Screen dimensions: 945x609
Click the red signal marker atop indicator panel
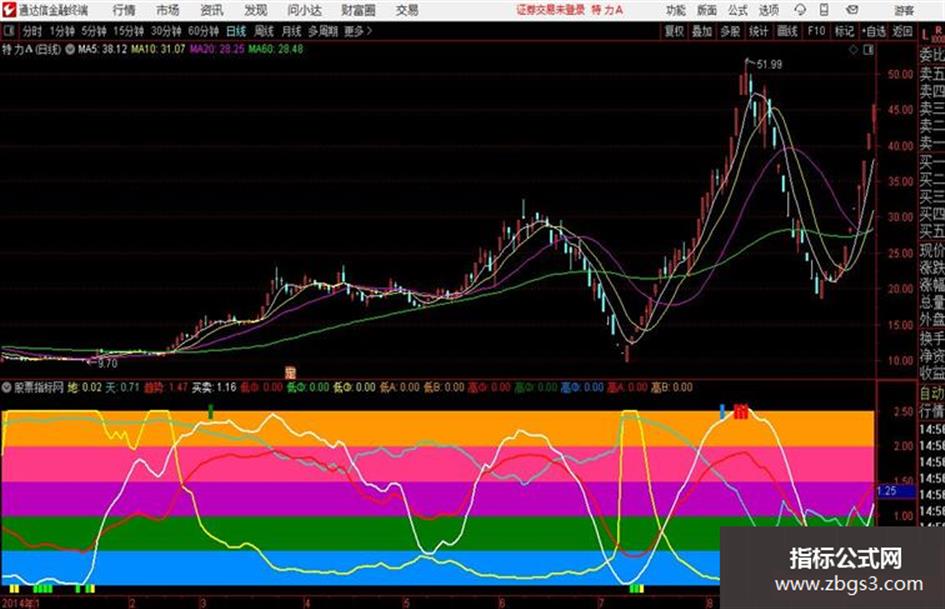[x=741, y=411]
